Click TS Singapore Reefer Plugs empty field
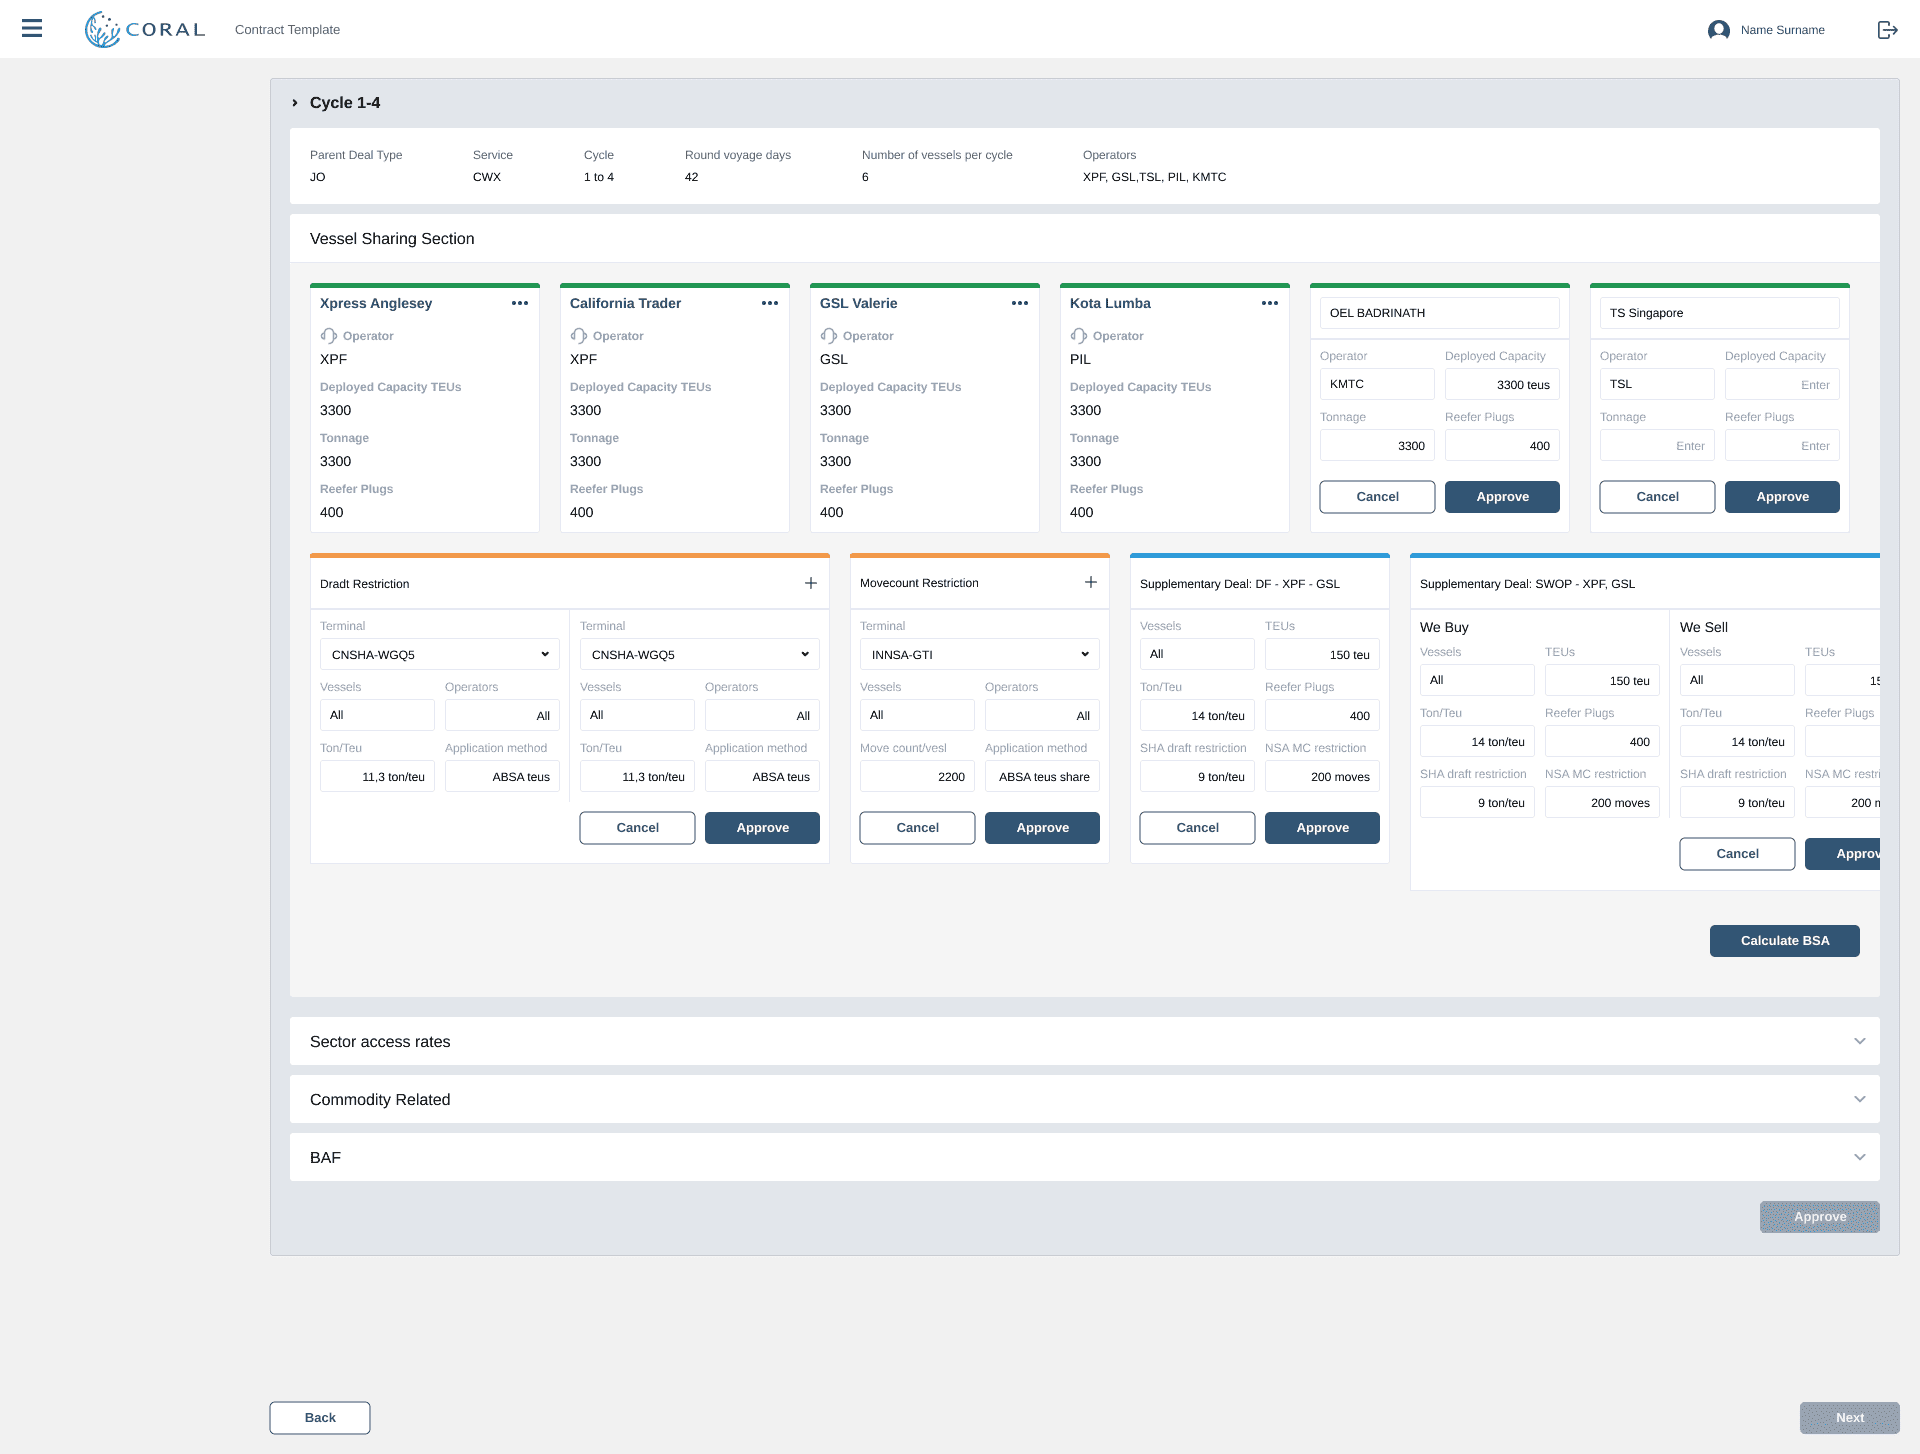1920x1454 pixels. [1782, 445]
